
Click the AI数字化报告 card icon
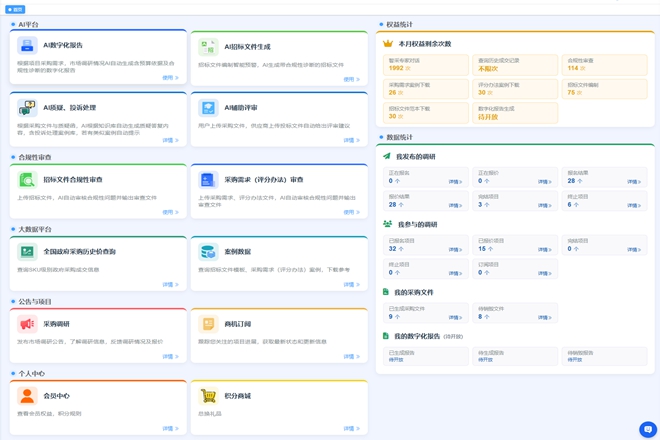coord(27,46)
